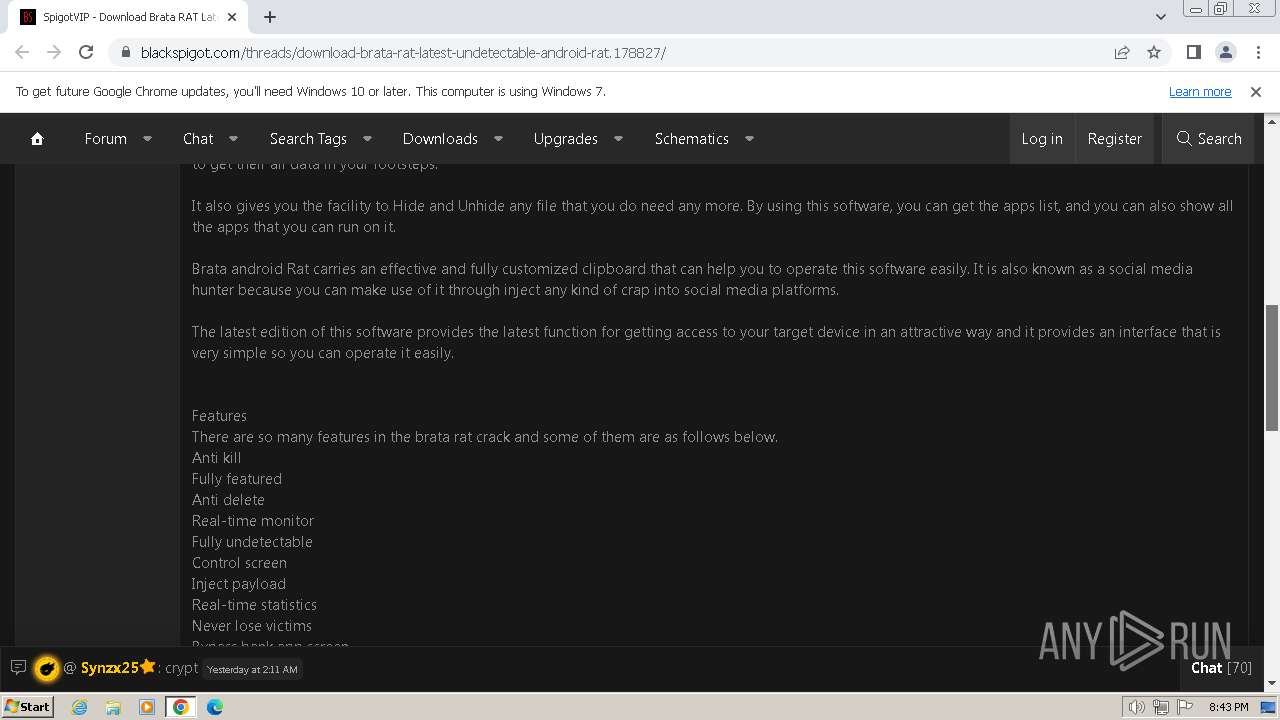
Task: Click the 'Anti kill' feature text
Action: coord(216,458)
